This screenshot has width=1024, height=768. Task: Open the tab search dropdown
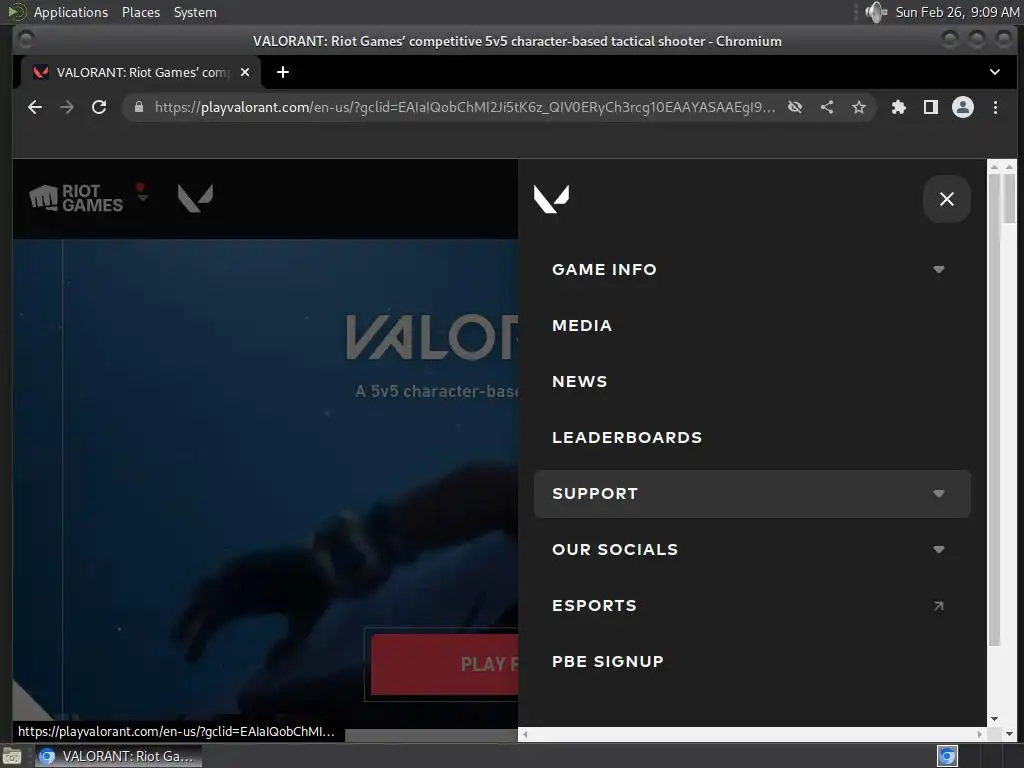[x=995, y=72]
